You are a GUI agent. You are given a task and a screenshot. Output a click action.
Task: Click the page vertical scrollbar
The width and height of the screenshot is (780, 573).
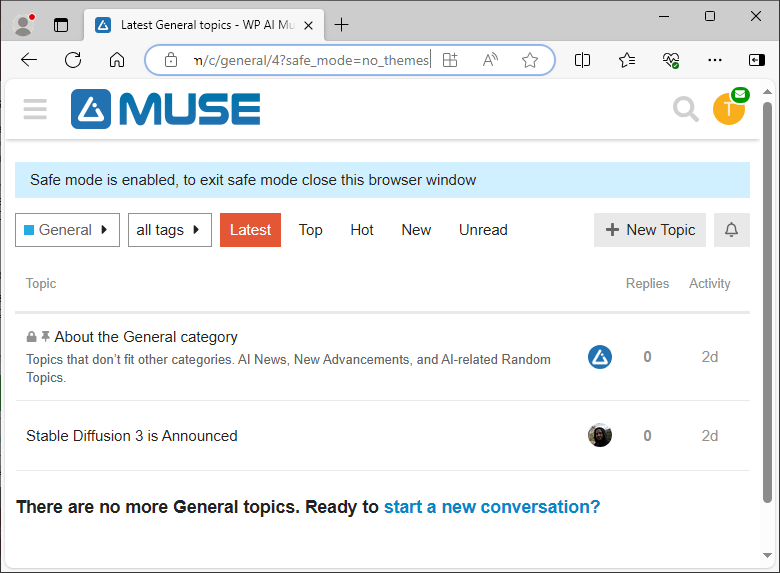(767, 302)
